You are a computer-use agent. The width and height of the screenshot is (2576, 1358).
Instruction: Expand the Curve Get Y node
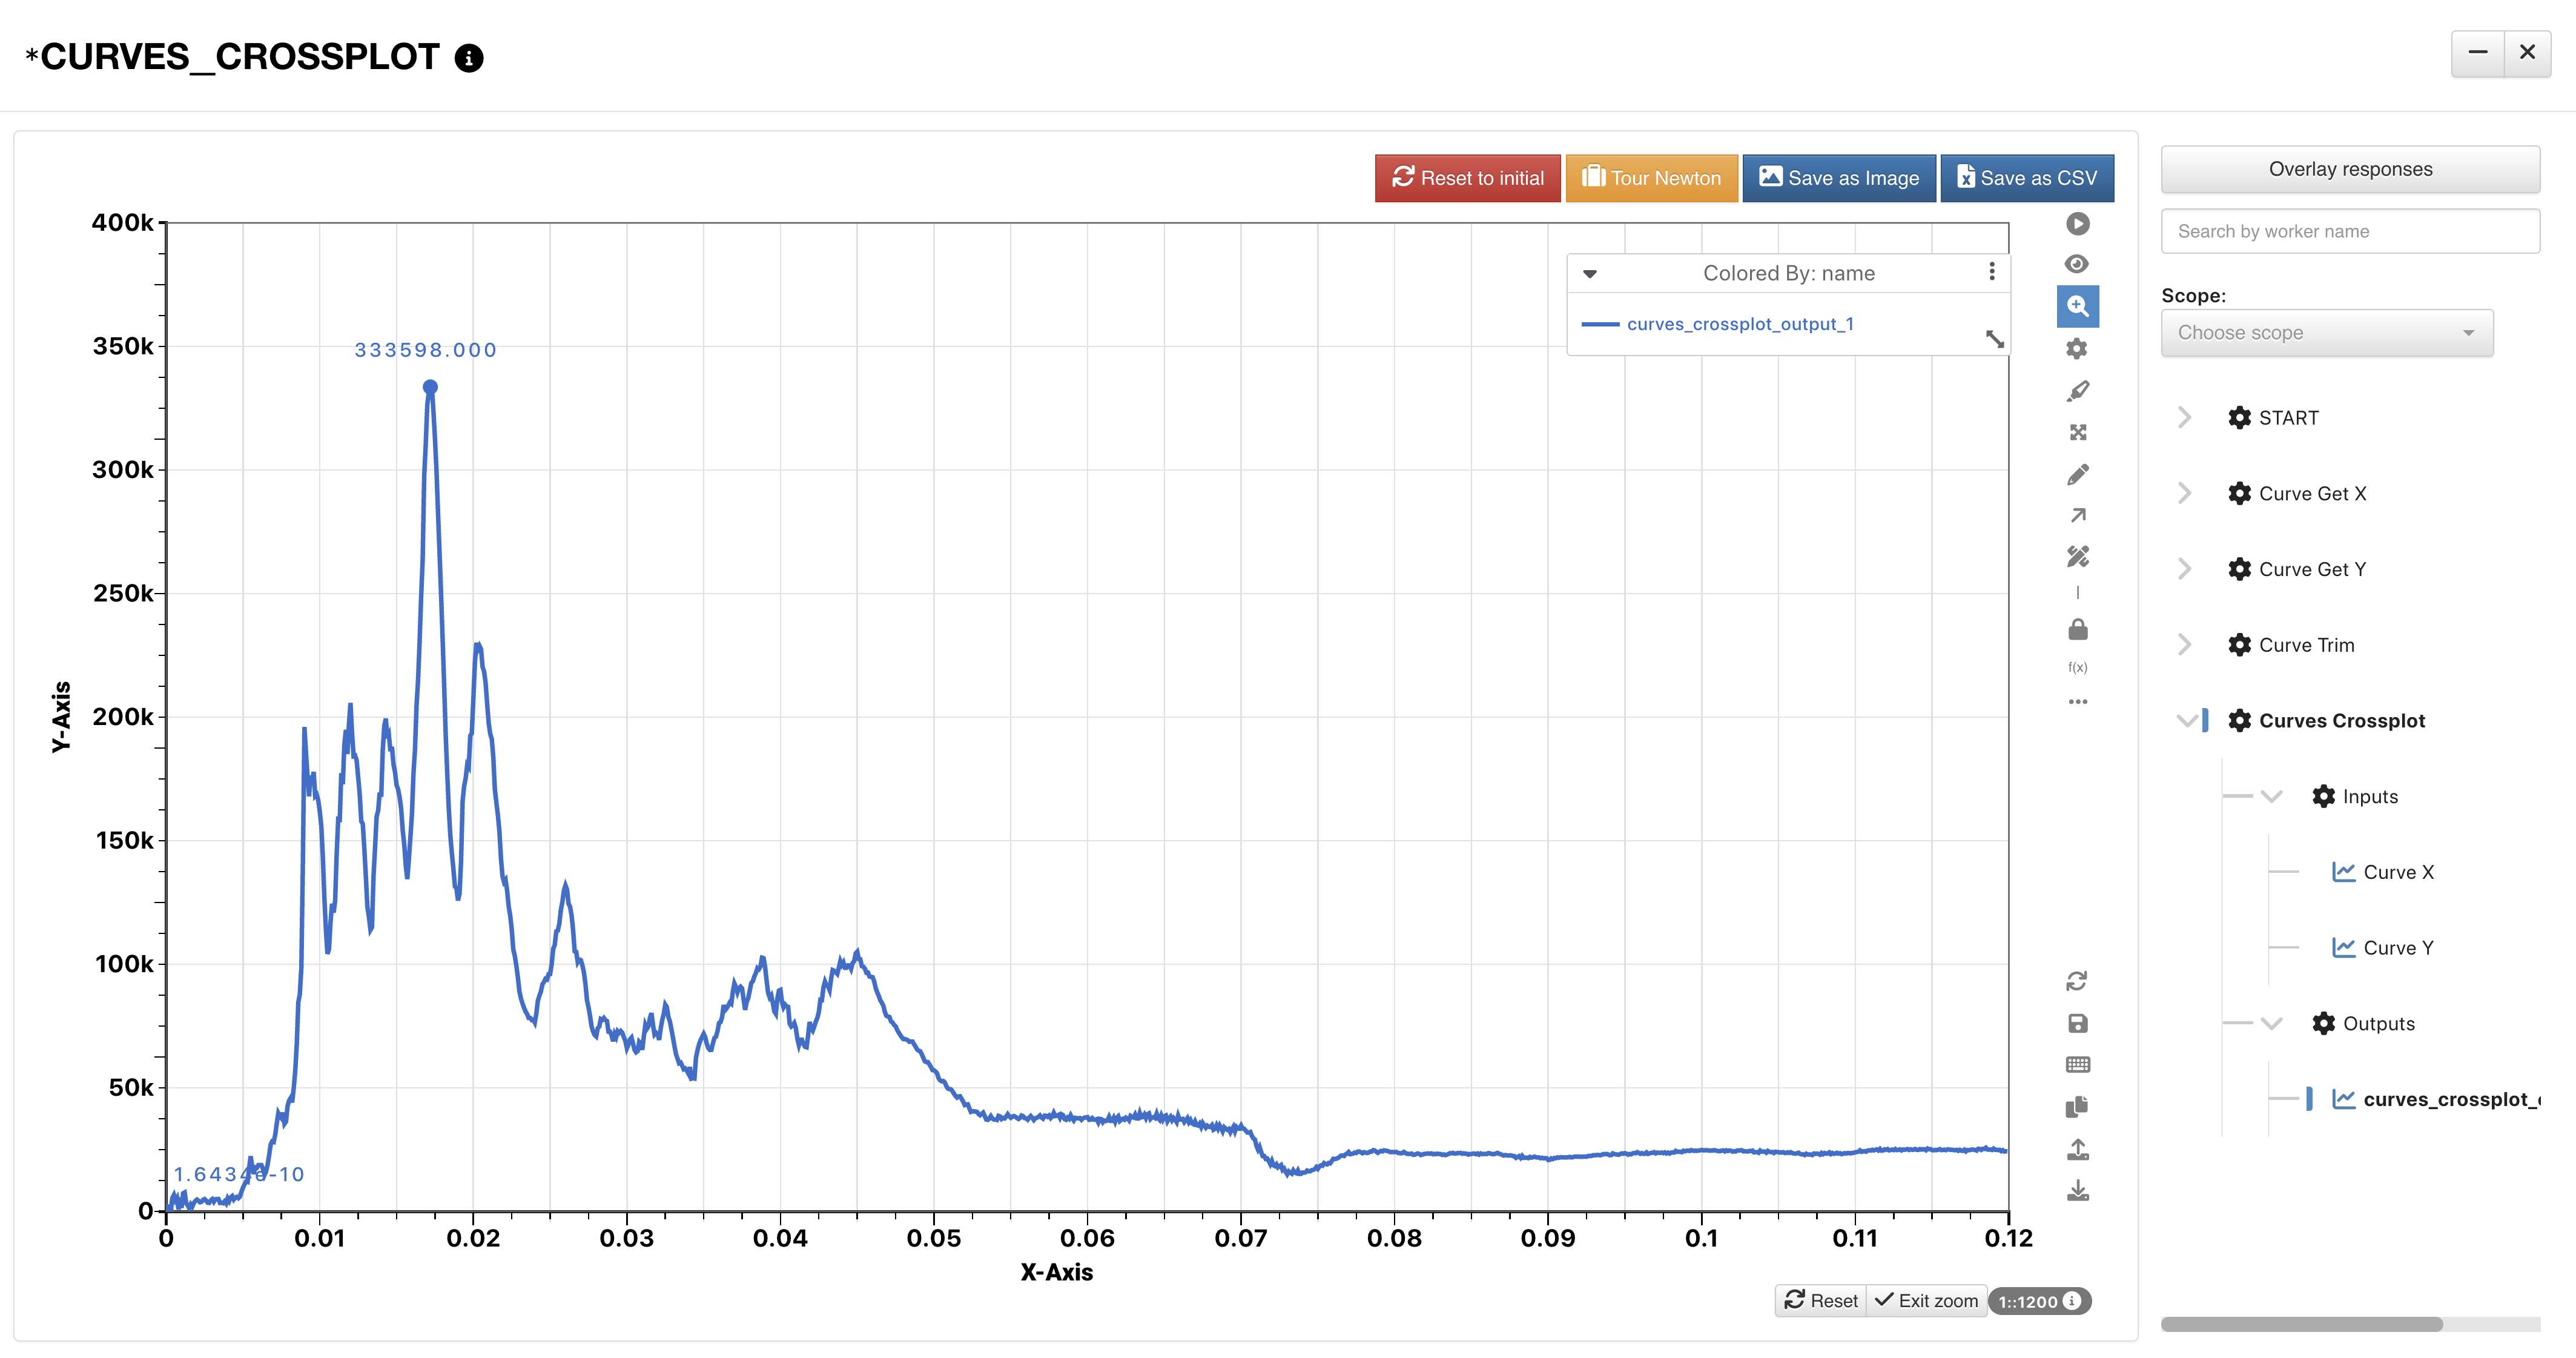(2184, 569)
